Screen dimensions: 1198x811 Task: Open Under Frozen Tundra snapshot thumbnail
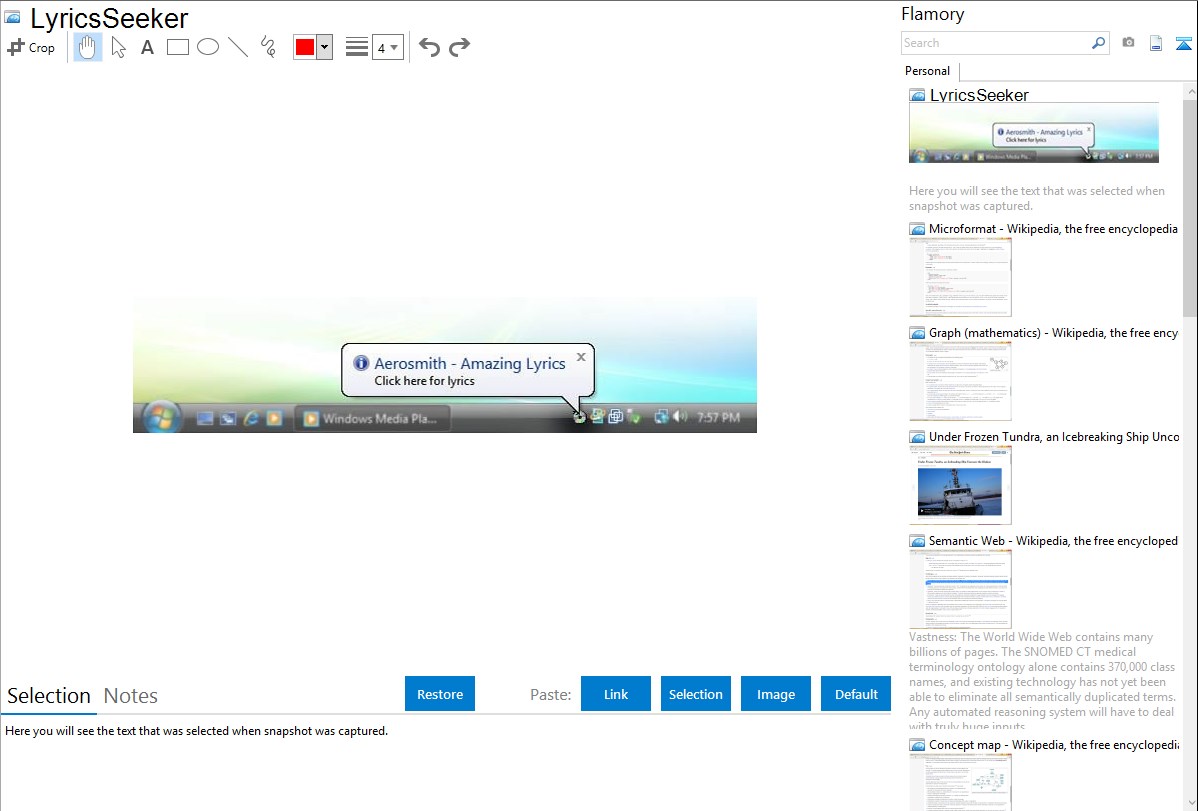point(960,485)
